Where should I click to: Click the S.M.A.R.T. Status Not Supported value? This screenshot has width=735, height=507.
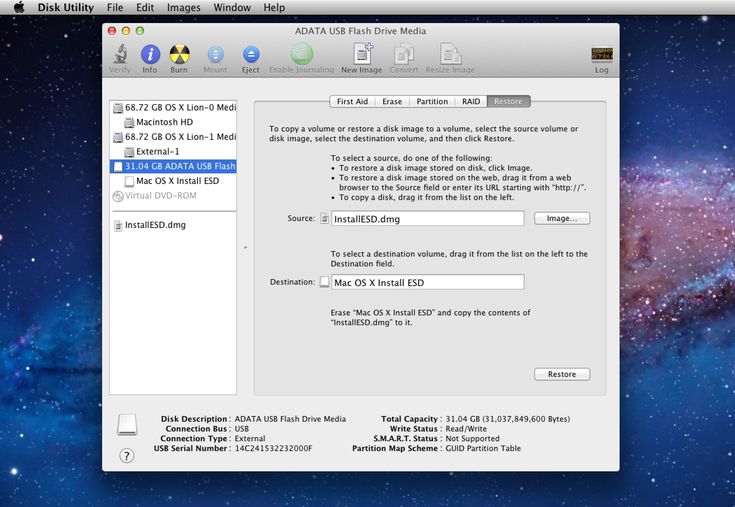pos(472,439)
